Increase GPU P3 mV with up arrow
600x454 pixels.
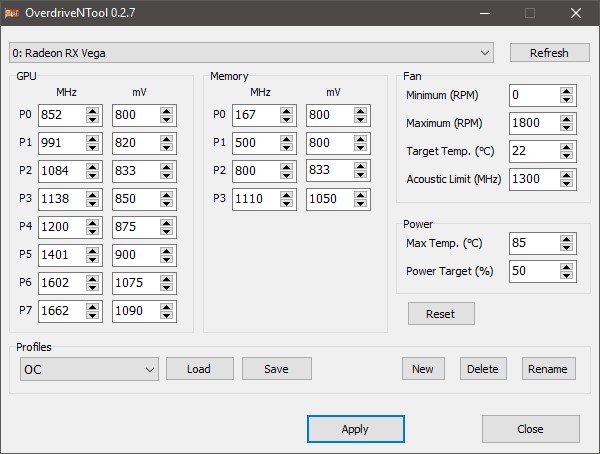tap(166, 195)
